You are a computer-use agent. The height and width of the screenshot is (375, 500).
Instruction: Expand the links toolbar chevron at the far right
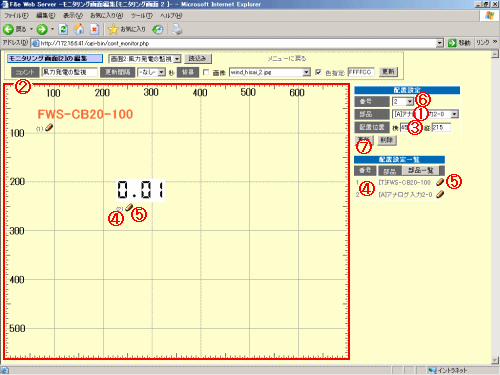(x=495, y=42)
